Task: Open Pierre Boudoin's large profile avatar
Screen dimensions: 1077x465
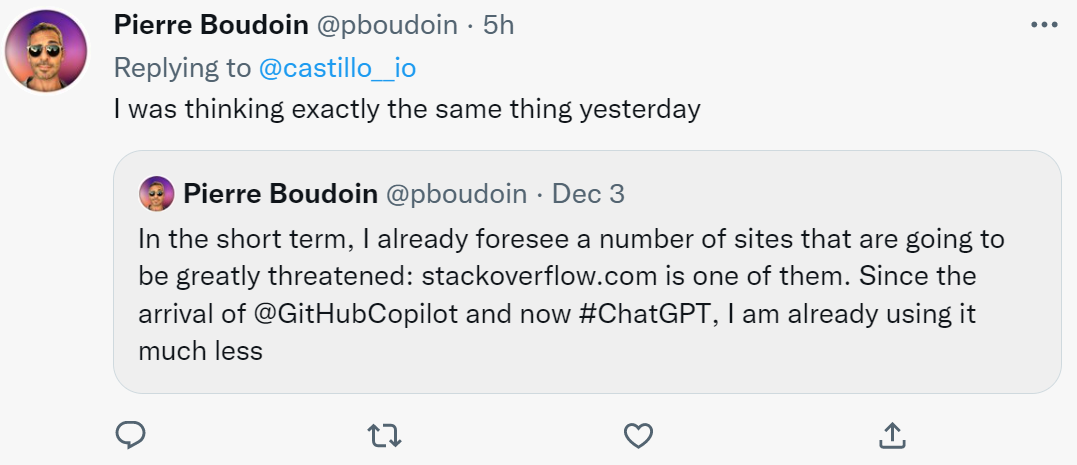Action: [x=46, y=51]
